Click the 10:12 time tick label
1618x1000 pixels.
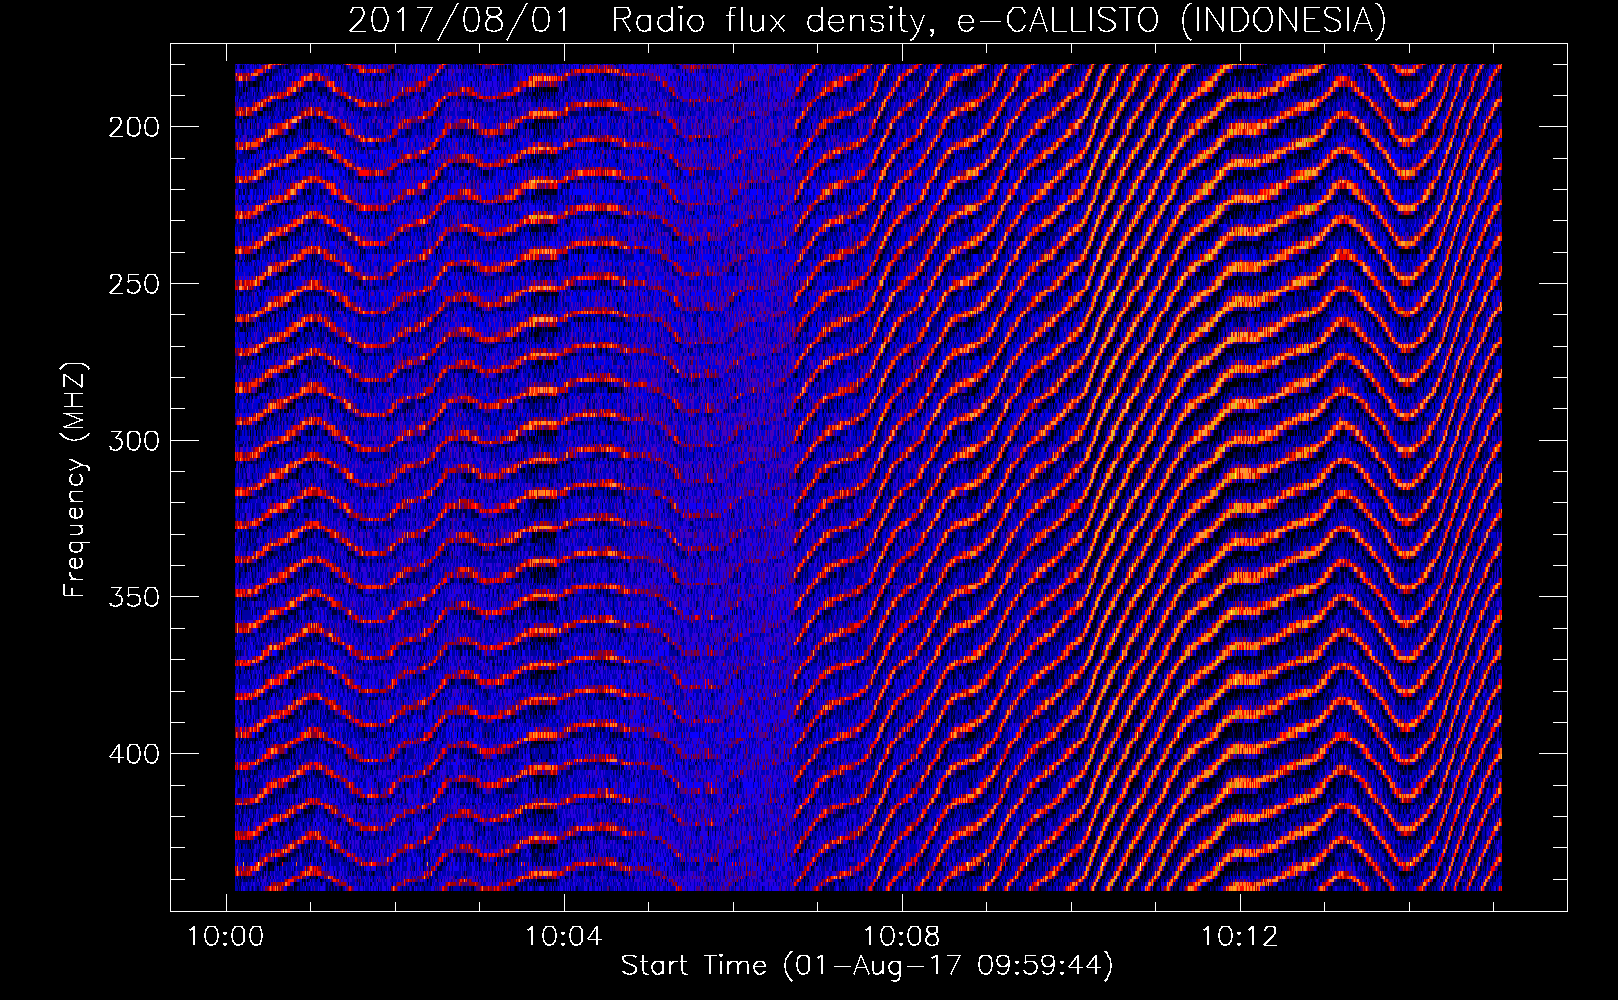pyautogui.click(x=1240, y=937)
